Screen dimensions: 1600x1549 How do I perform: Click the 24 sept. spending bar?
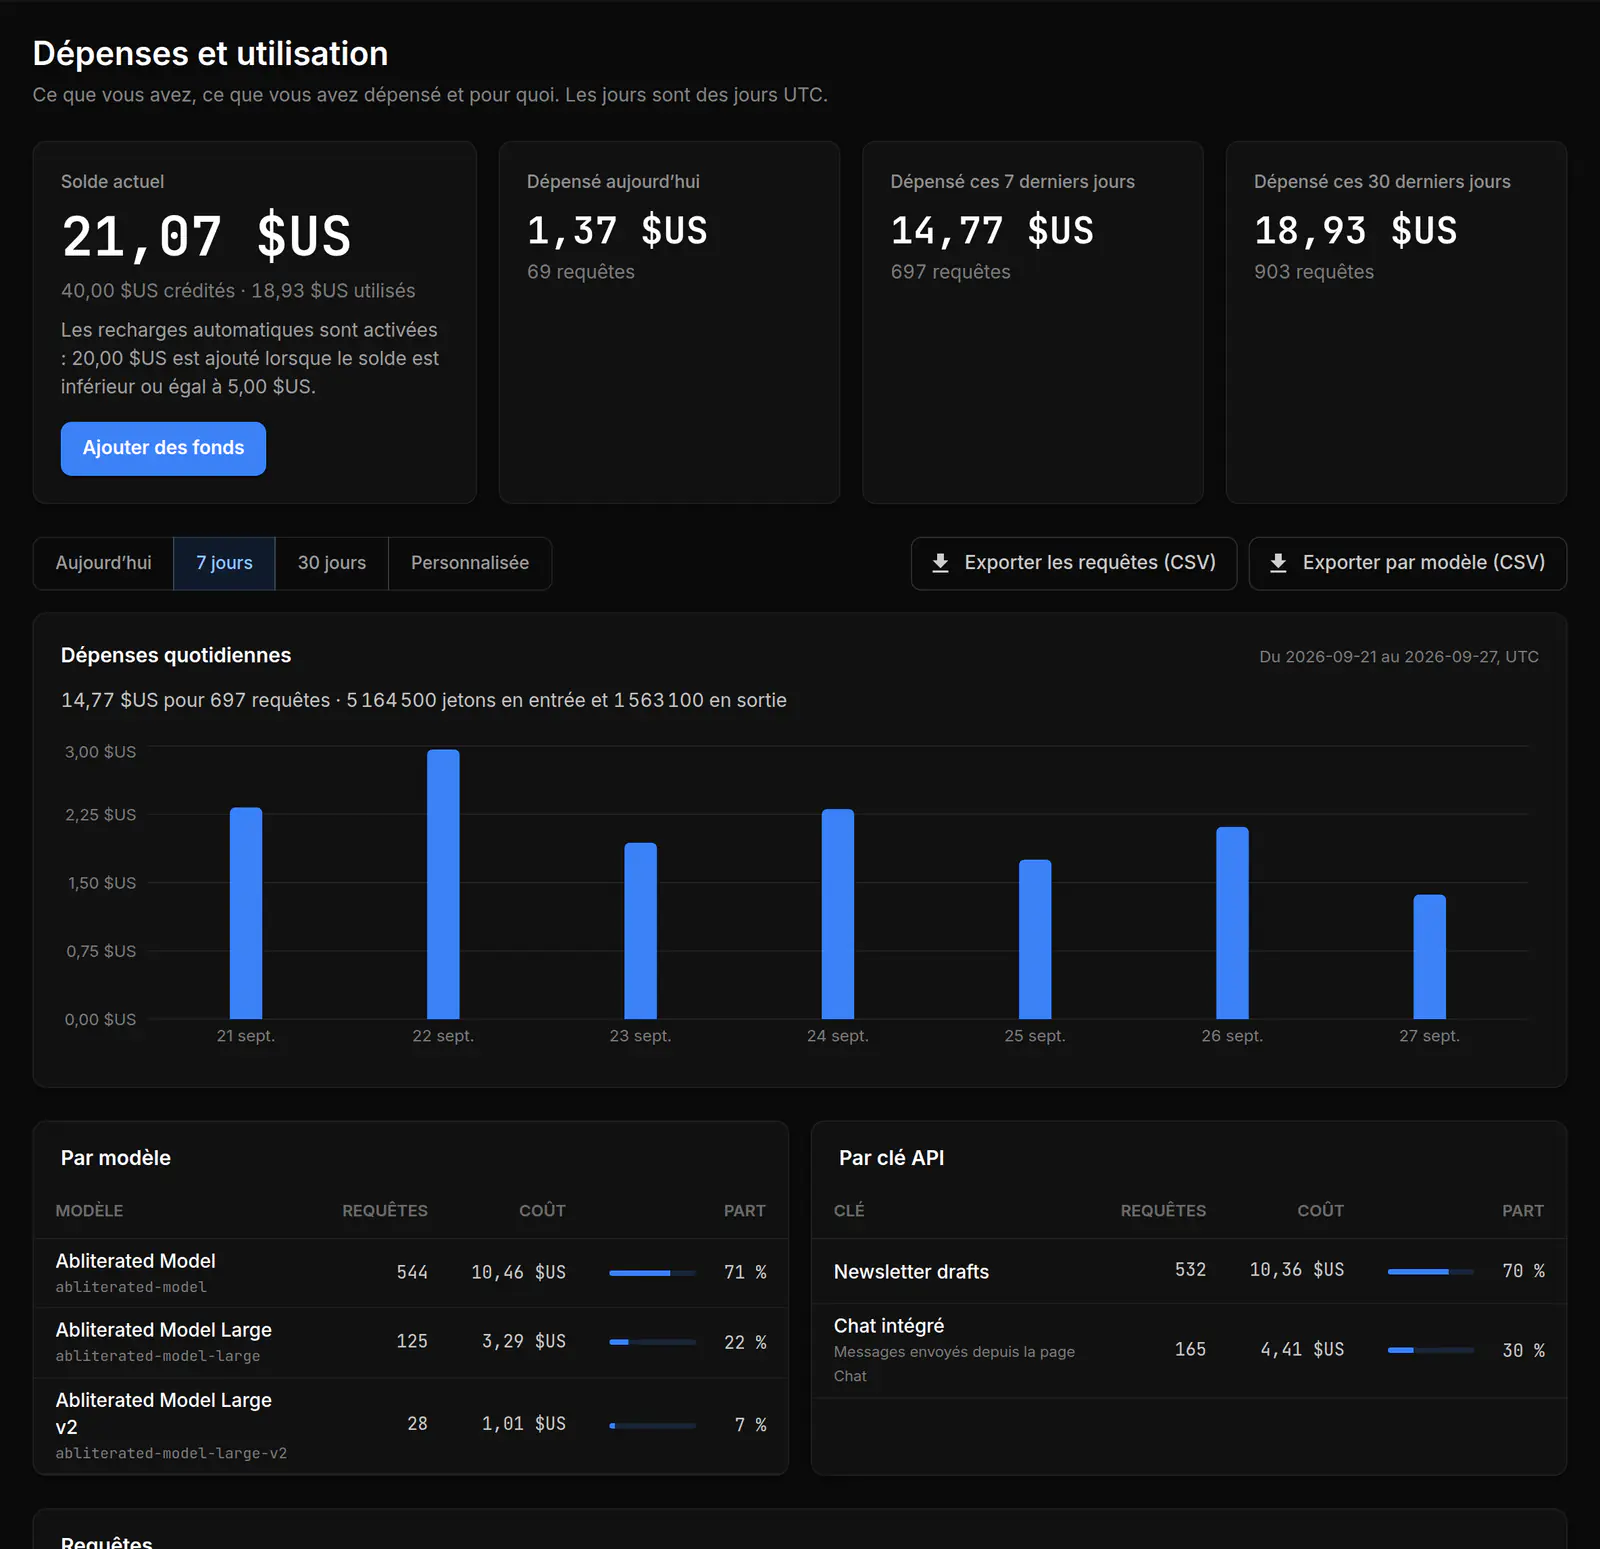pos(838,914)
